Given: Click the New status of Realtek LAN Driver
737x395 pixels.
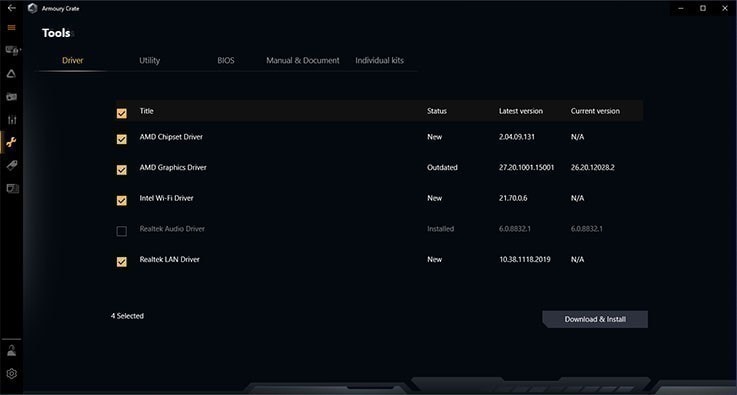Looking at the screenshot, I should tap(434, 259).
